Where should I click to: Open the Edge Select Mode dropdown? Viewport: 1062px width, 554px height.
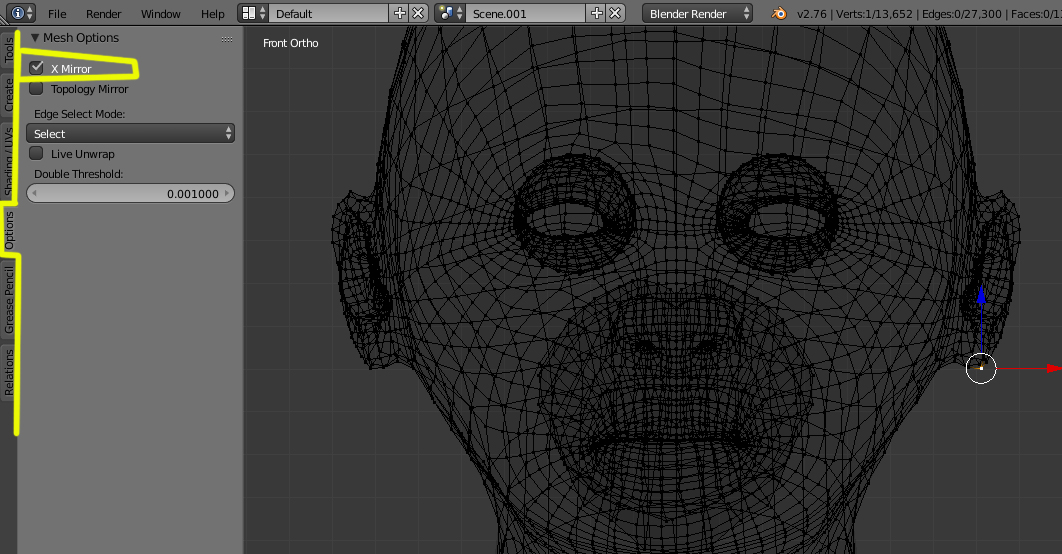(x=130, y=133)
